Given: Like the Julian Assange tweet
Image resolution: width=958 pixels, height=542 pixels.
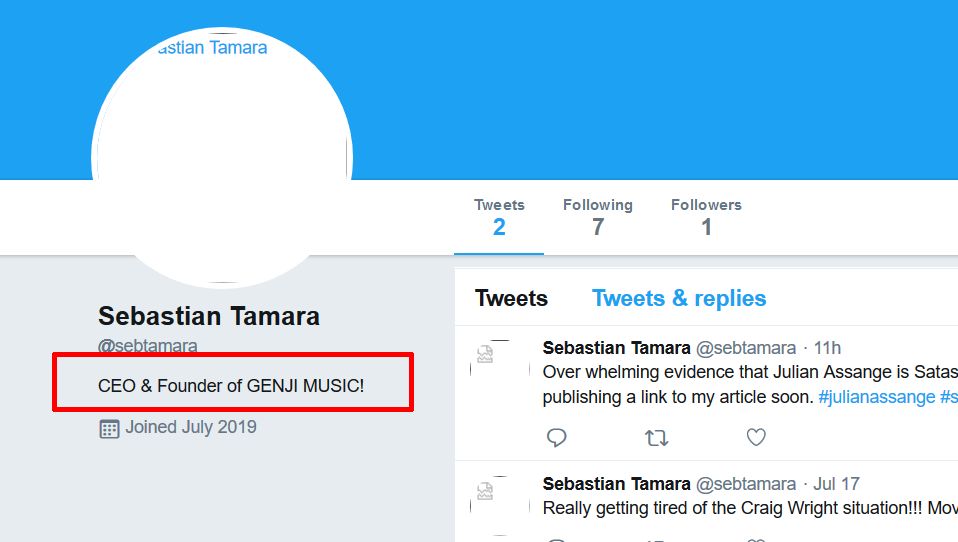Looking at the screenshot, I should [x=756, y=437].
